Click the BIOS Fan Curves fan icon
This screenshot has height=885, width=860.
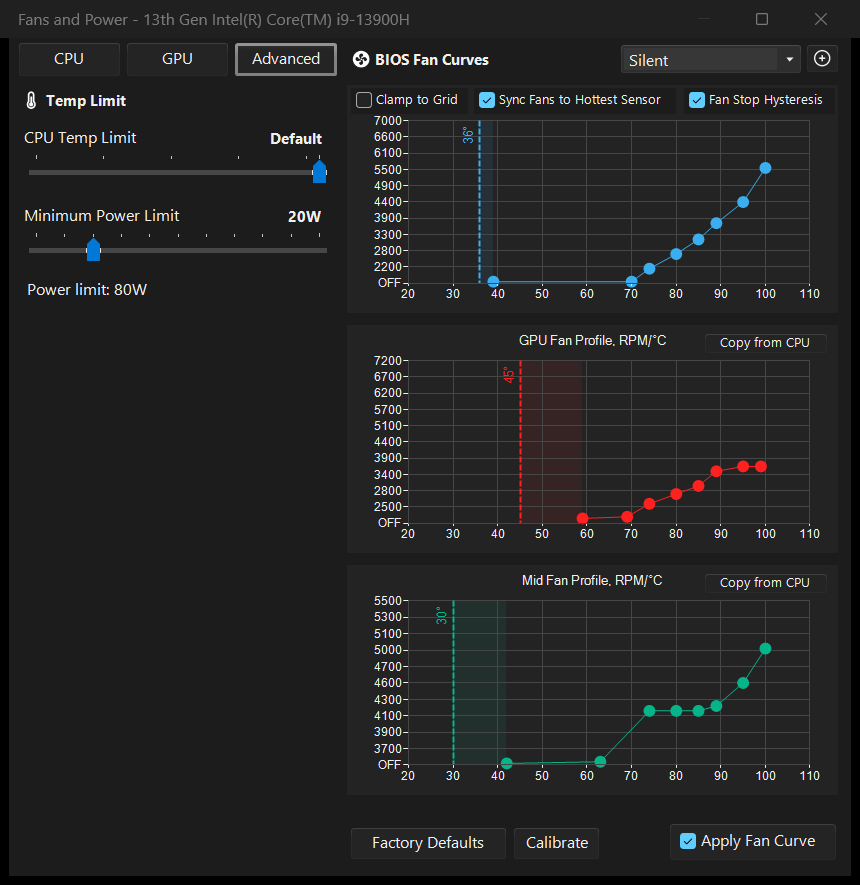tap(361, 59)
